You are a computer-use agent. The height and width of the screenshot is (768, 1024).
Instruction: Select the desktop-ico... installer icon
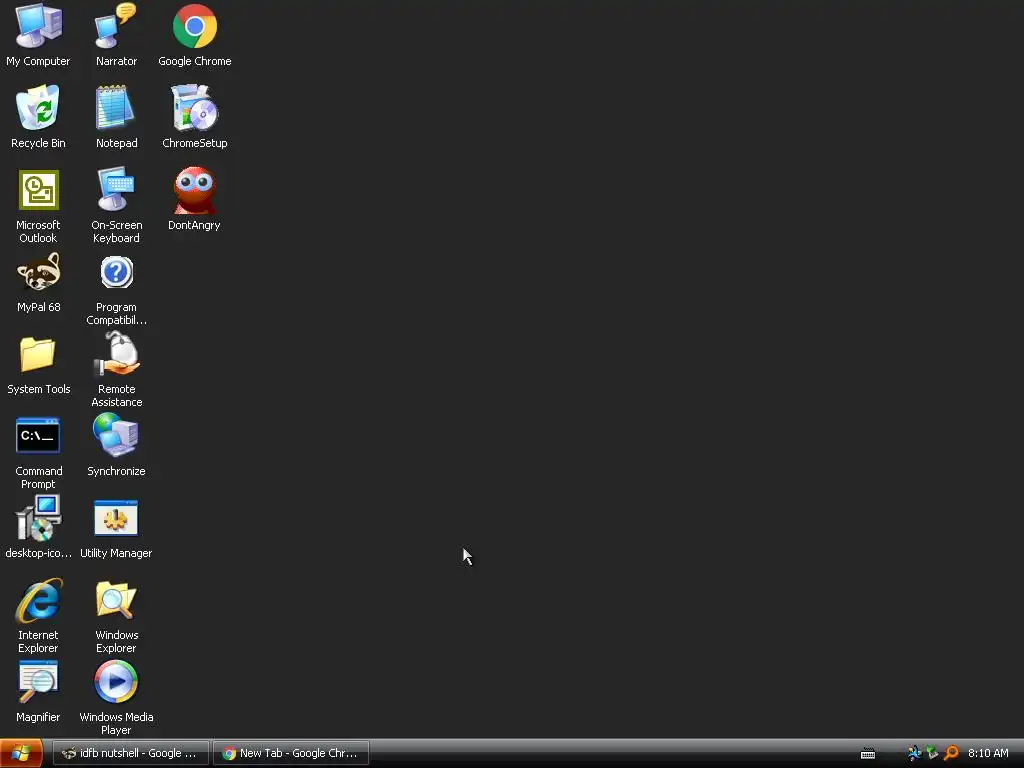tap(39, 518)
